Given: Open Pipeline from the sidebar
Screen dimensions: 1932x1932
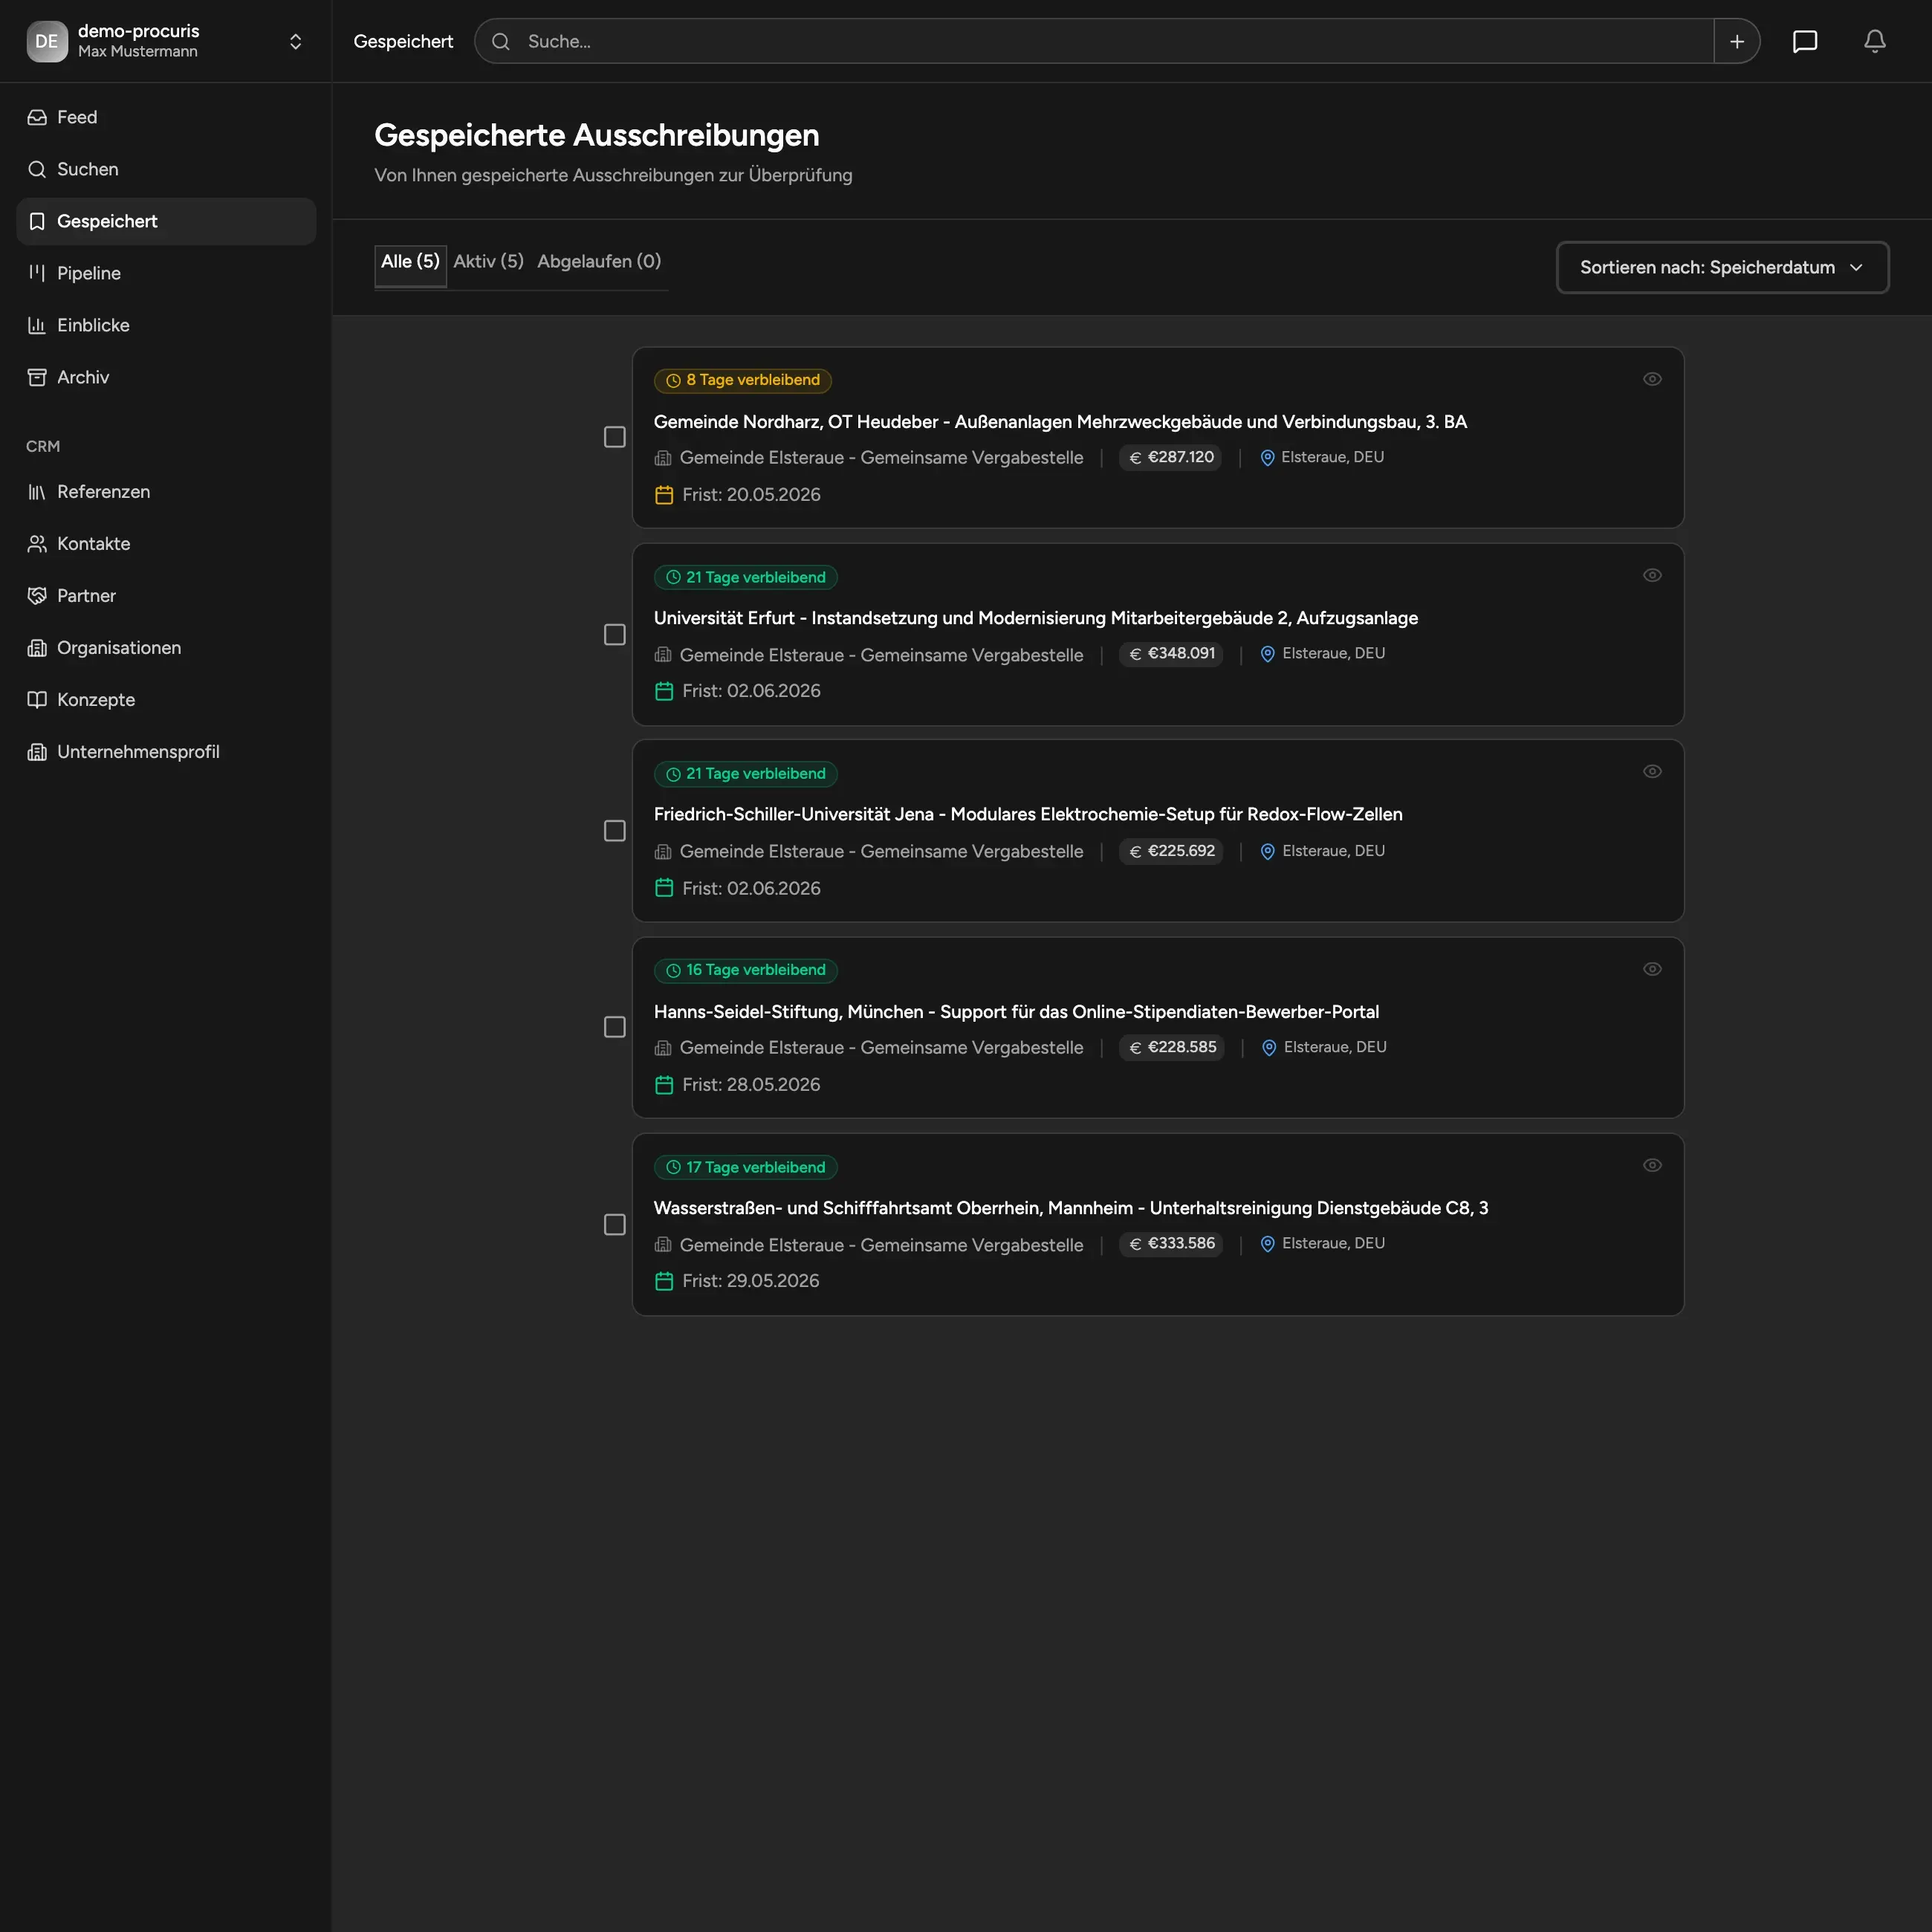Looking at the screenshot, I should [x=166, y=273].
